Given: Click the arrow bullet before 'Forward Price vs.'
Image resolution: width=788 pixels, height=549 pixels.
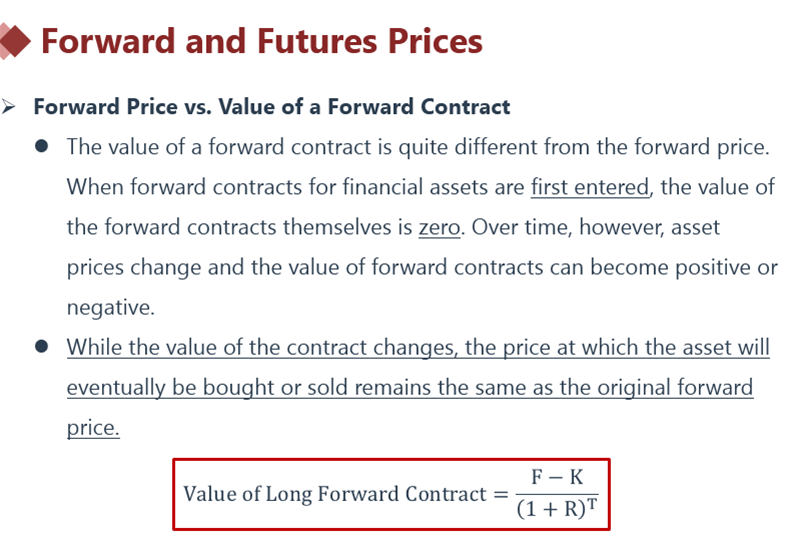Looking at the screenshot, I should tap(10, 107).
